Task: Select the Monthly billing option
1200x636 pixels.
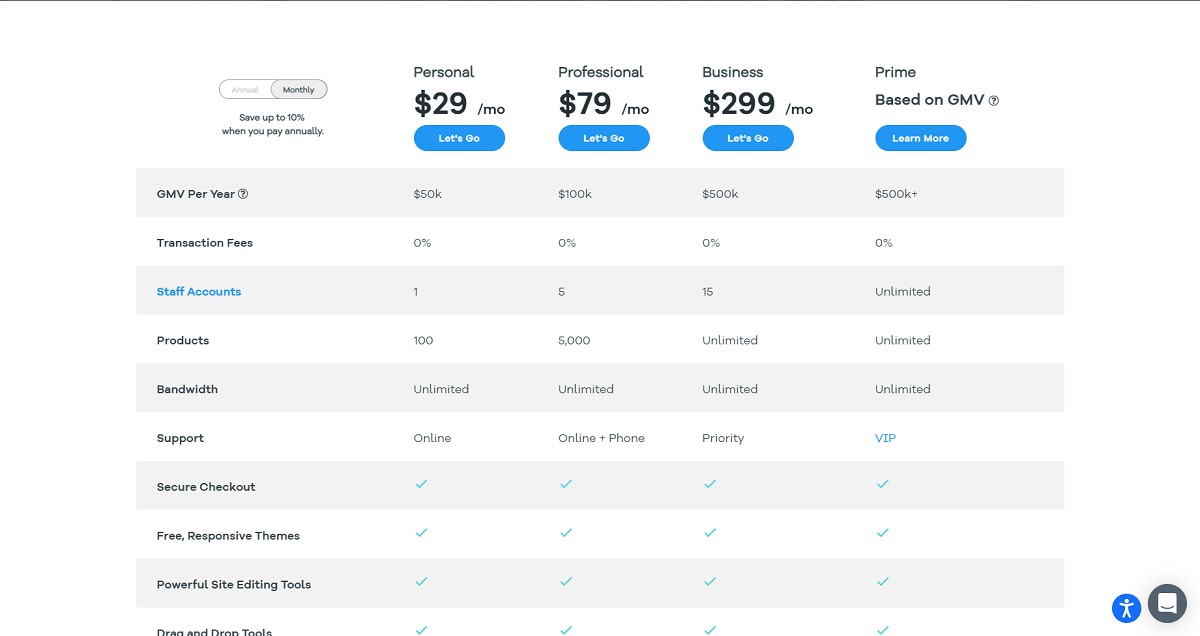Action: [x=299, y=90]
